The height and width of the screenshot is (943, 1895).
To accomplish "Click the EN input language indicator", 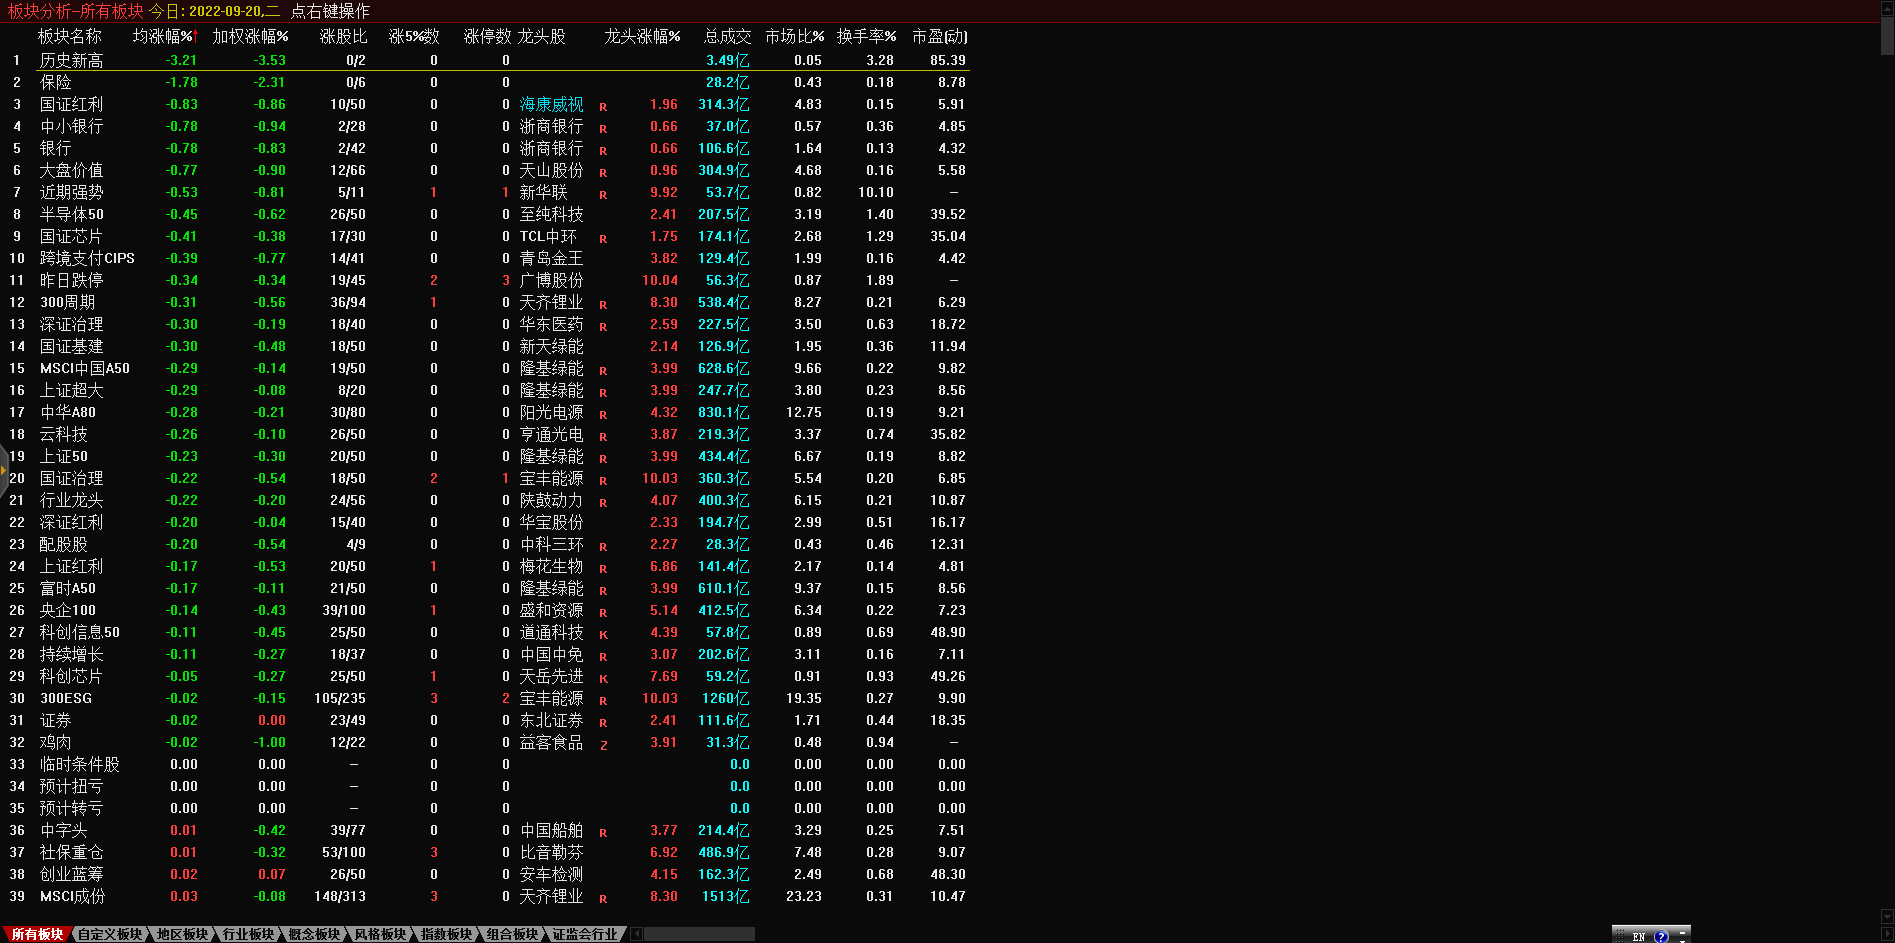I will pos(1638,936).
